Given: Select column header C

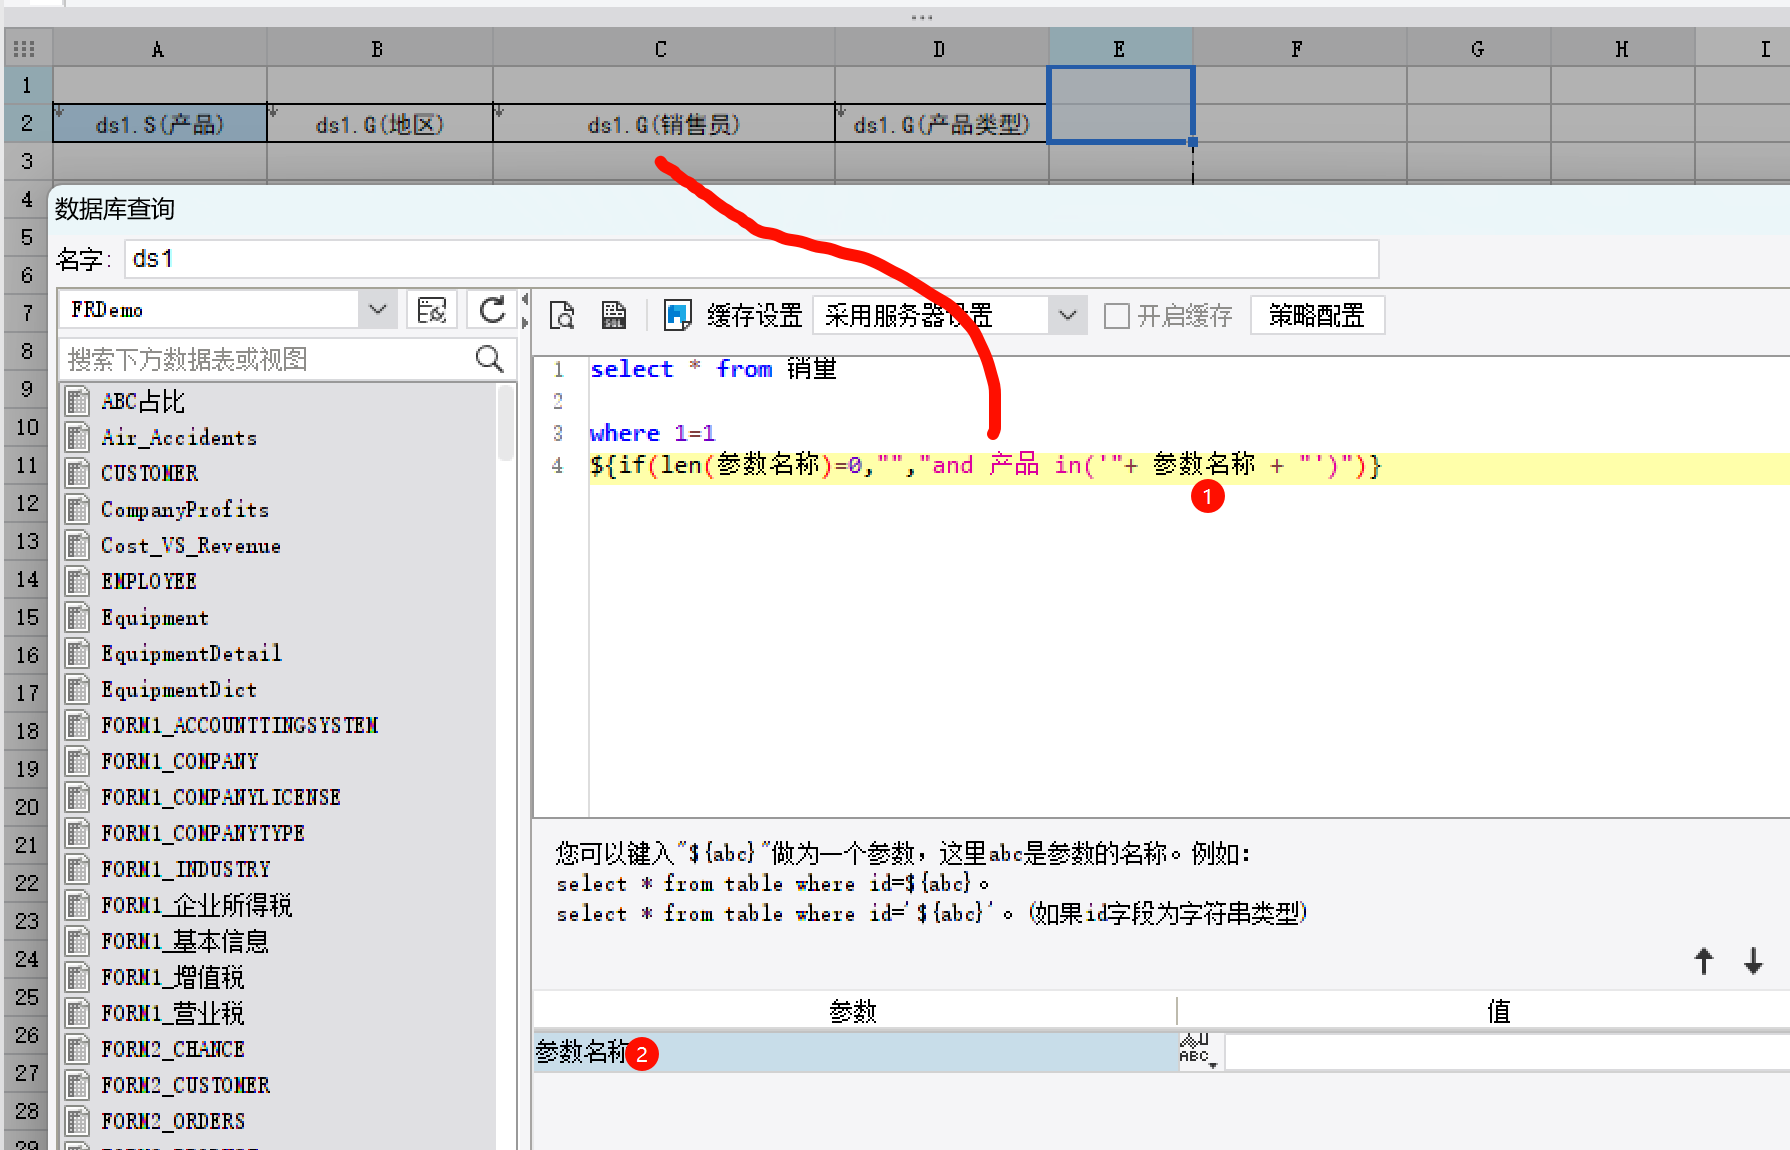Looking at the screenshot, I should (663, 49).
